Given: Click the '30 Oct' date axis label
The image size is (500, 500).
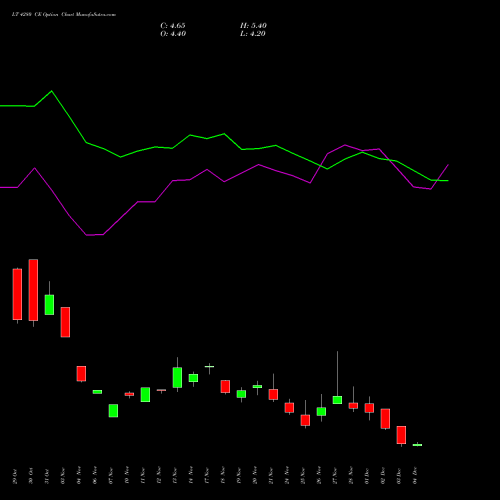Looking at the screenshot, I should tap(31, 476).
